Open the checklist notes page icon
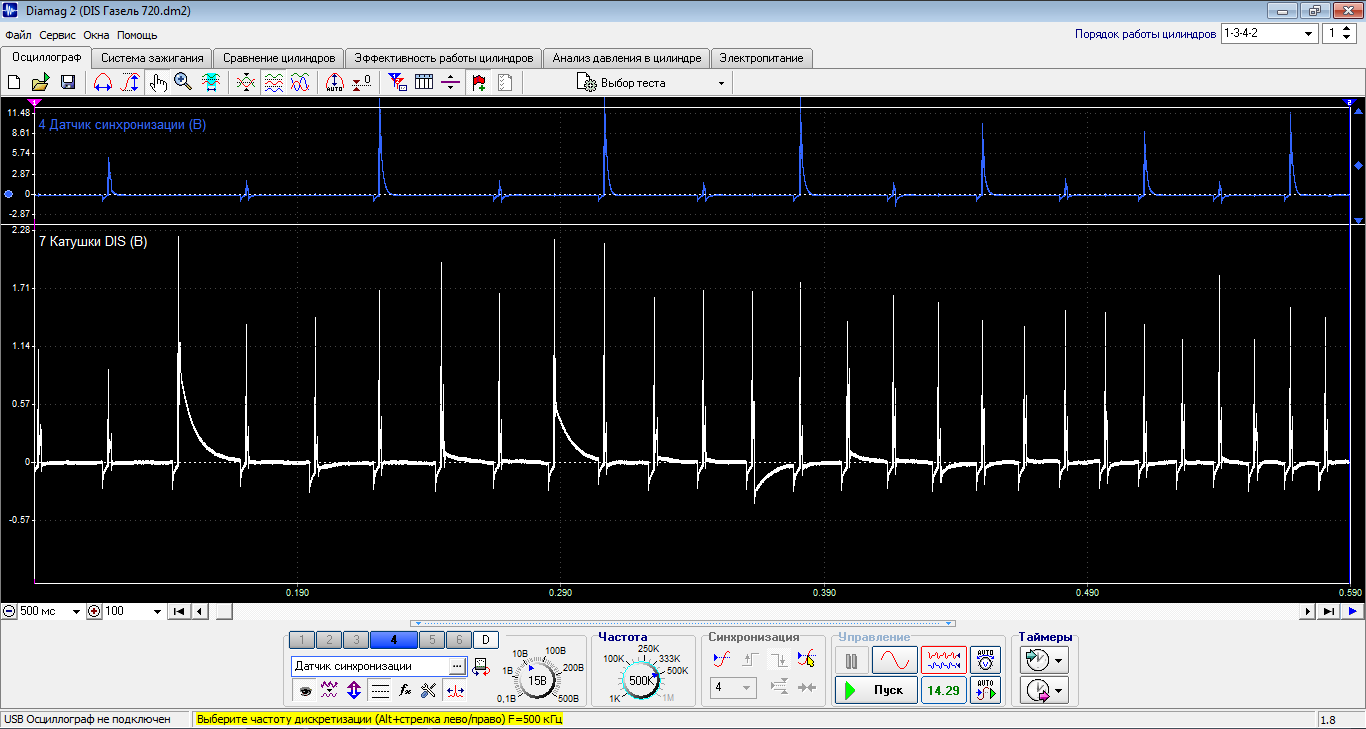 [505, 83]
